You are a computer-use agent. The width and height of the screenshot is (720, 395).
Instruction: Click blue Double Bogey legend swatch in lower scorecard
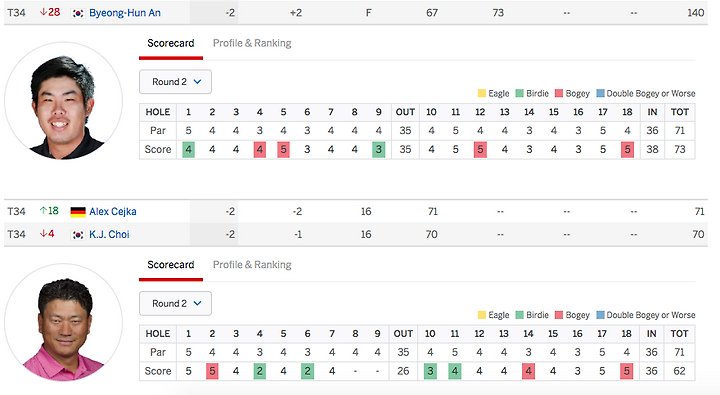tap(600, 315)
